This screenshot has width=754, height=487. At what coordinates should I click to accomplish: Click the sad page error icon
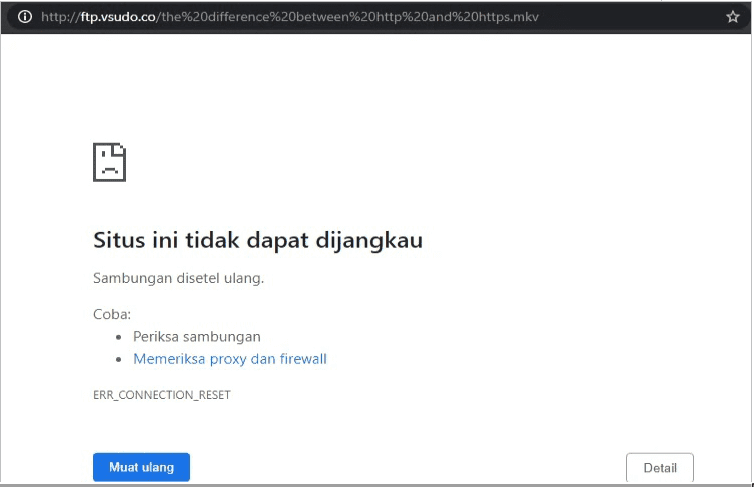coord(109,162)
